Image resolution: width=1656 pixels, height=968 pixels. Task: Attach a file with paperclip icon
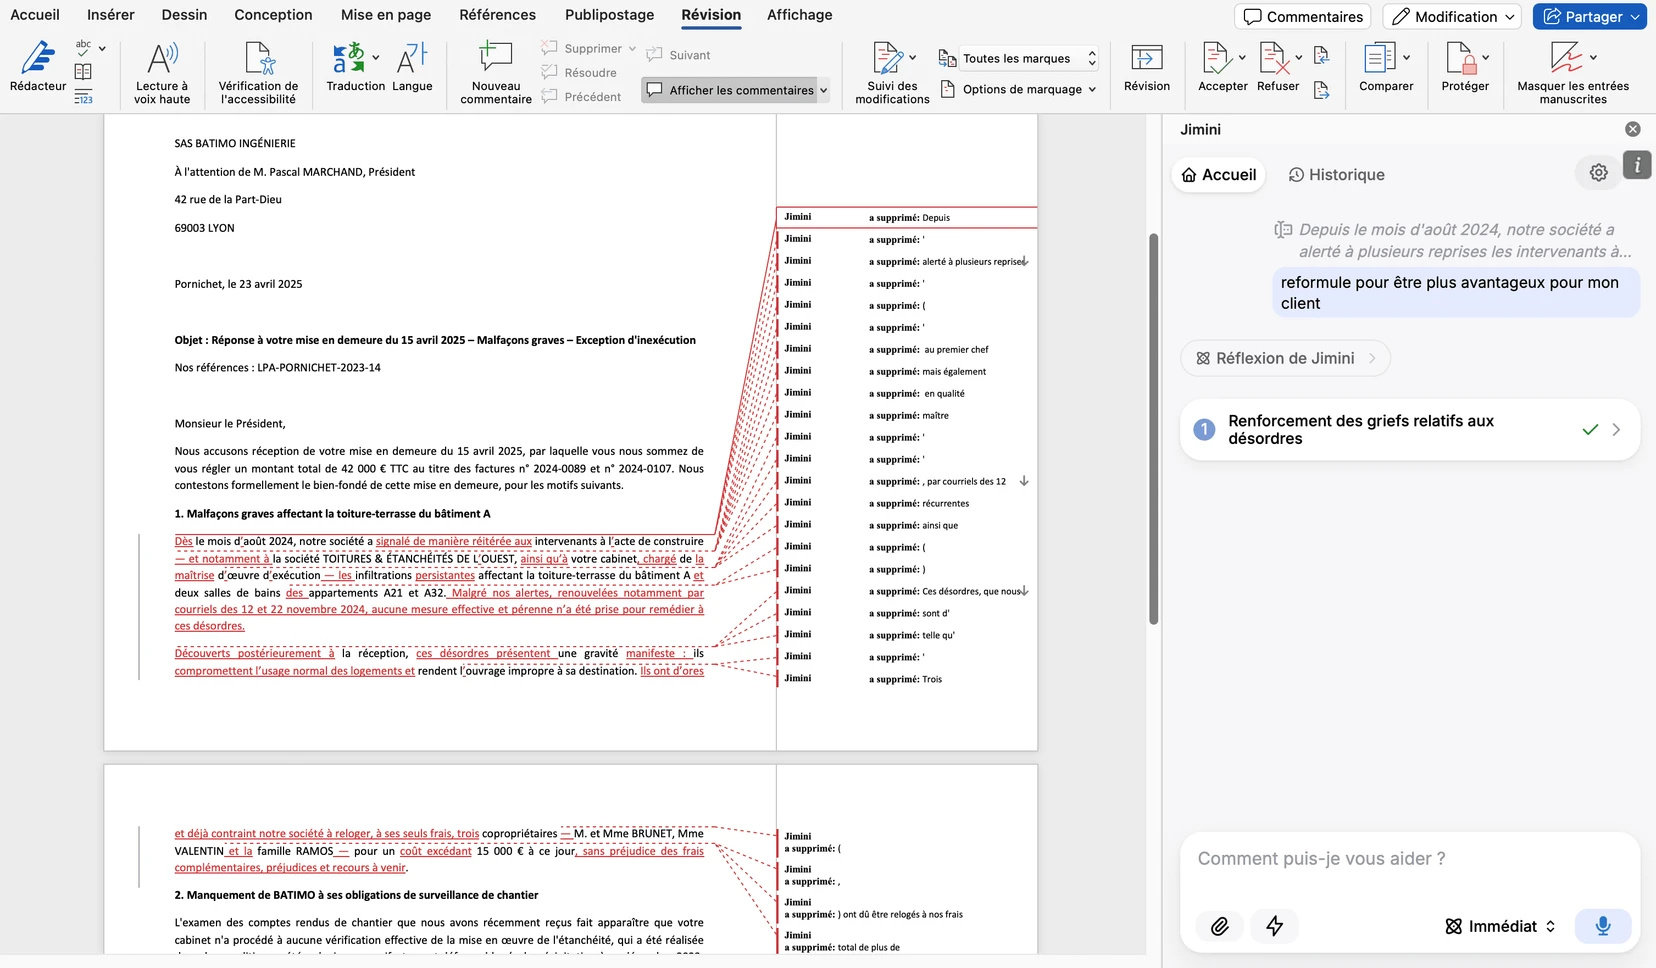[x=1220, y=926]
